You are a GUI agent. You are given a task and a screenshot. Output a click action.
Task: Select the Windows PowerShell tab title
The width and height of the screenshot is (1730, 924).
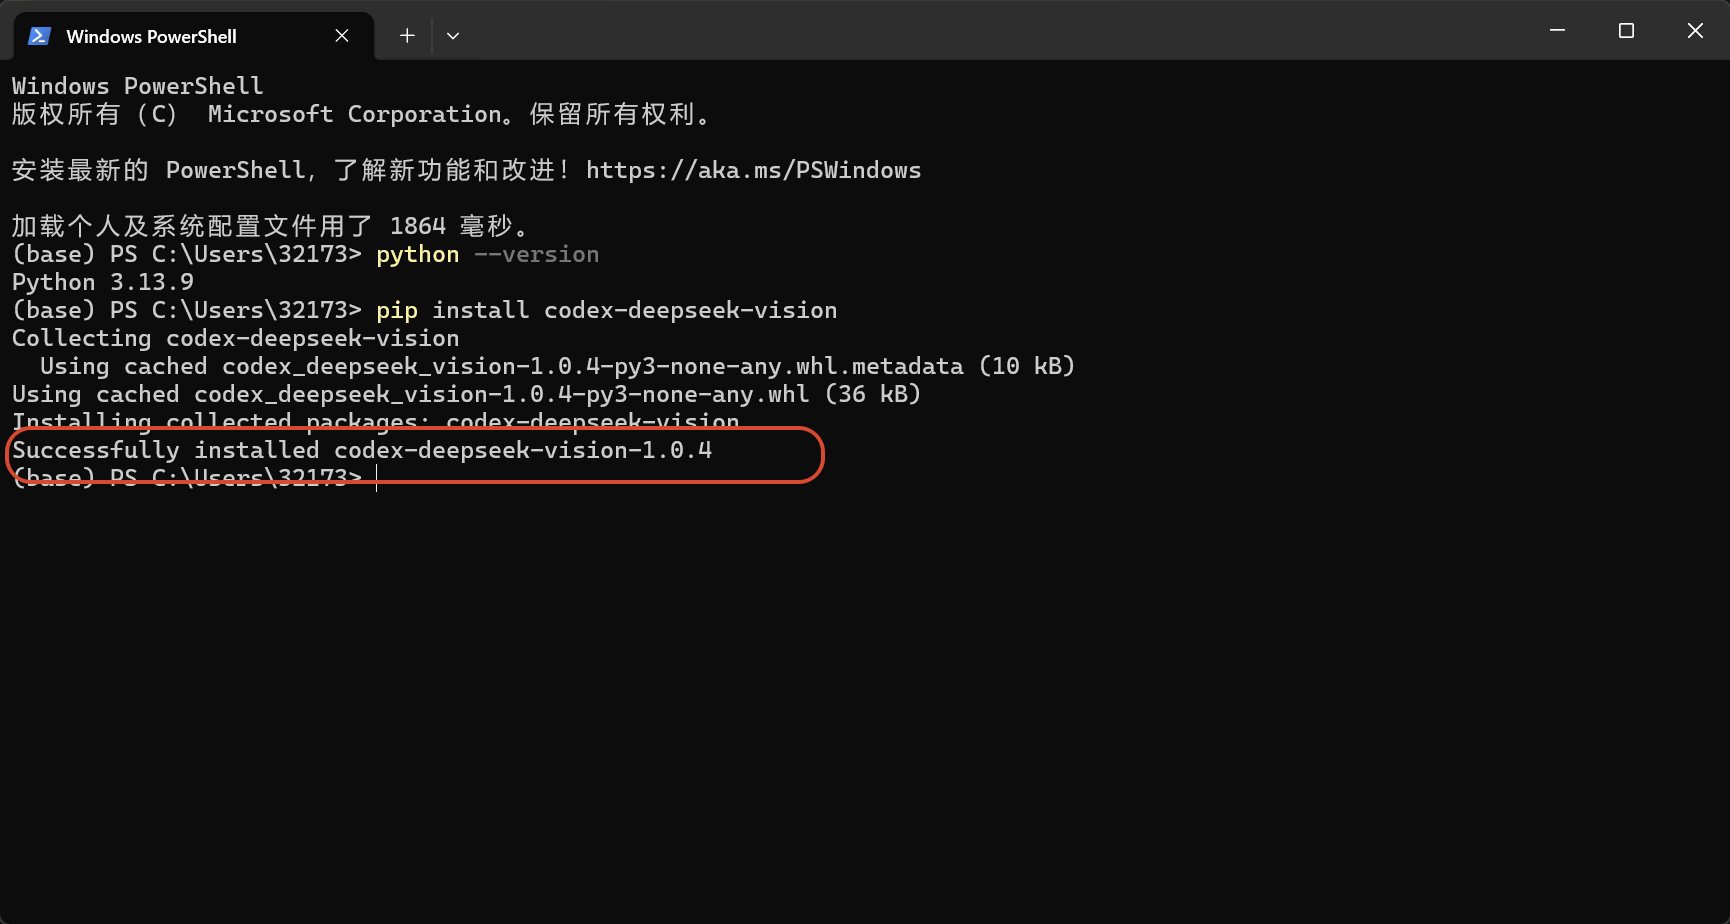[x=151, y=36]
